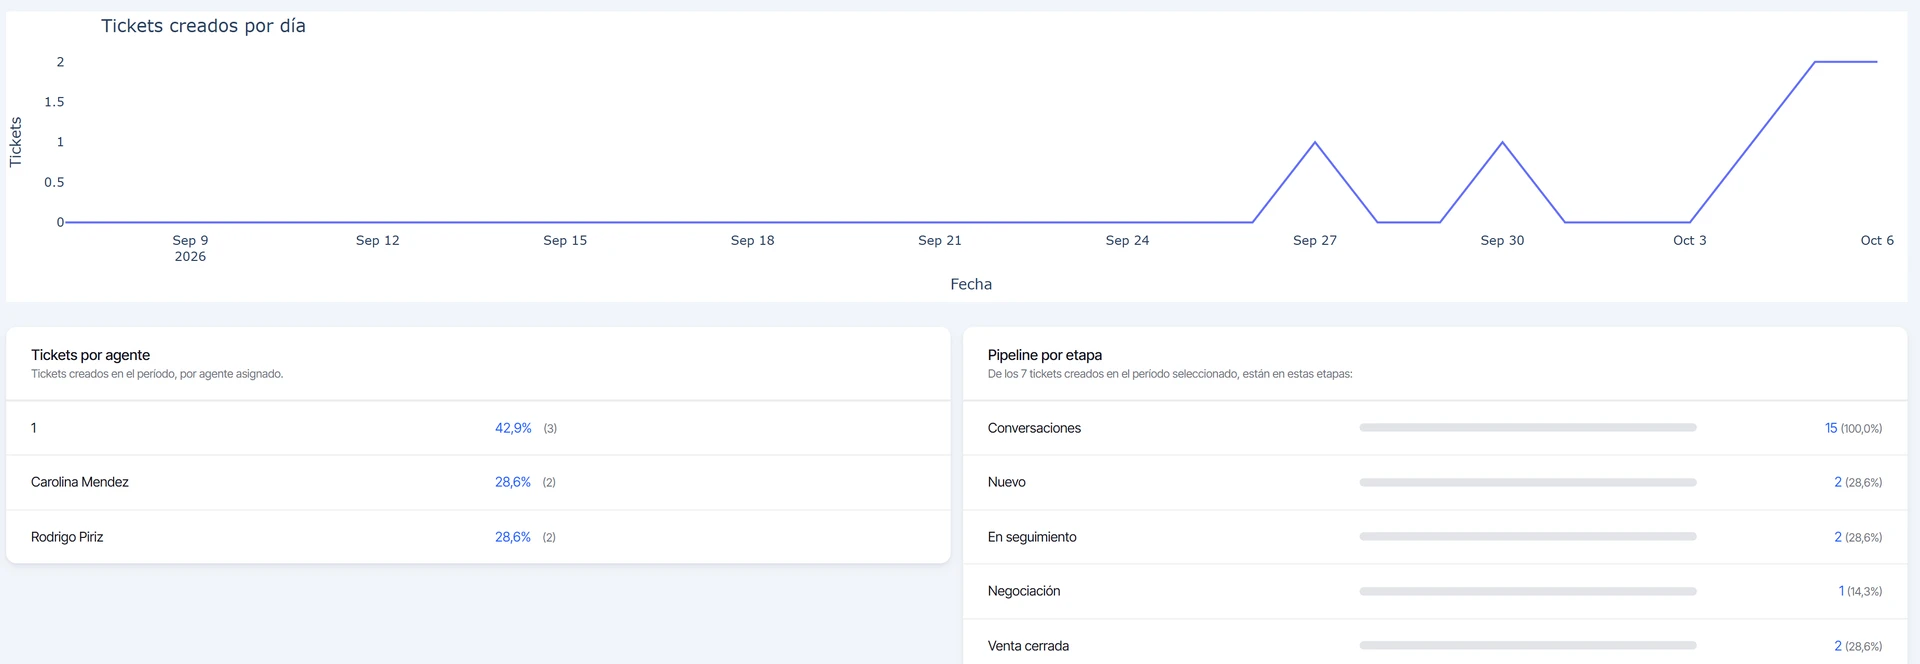Select the "Pipeline por etapa" heading
This screenshot has height=664, width=1920.
click(1045, 355)
